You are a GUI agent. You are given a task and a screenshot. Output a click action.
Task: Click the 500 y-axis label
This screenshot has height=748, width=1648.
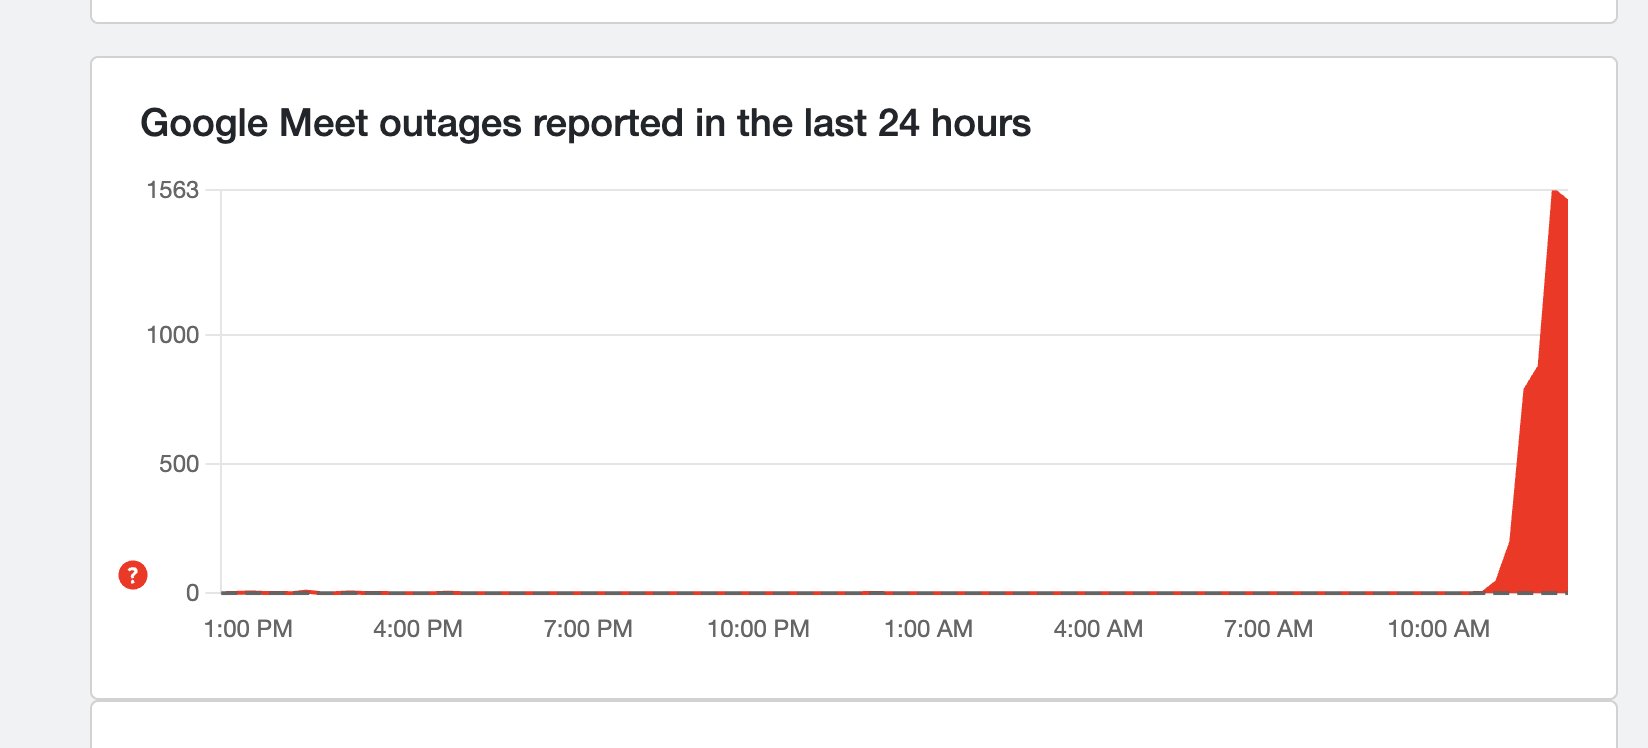point(179,464)
